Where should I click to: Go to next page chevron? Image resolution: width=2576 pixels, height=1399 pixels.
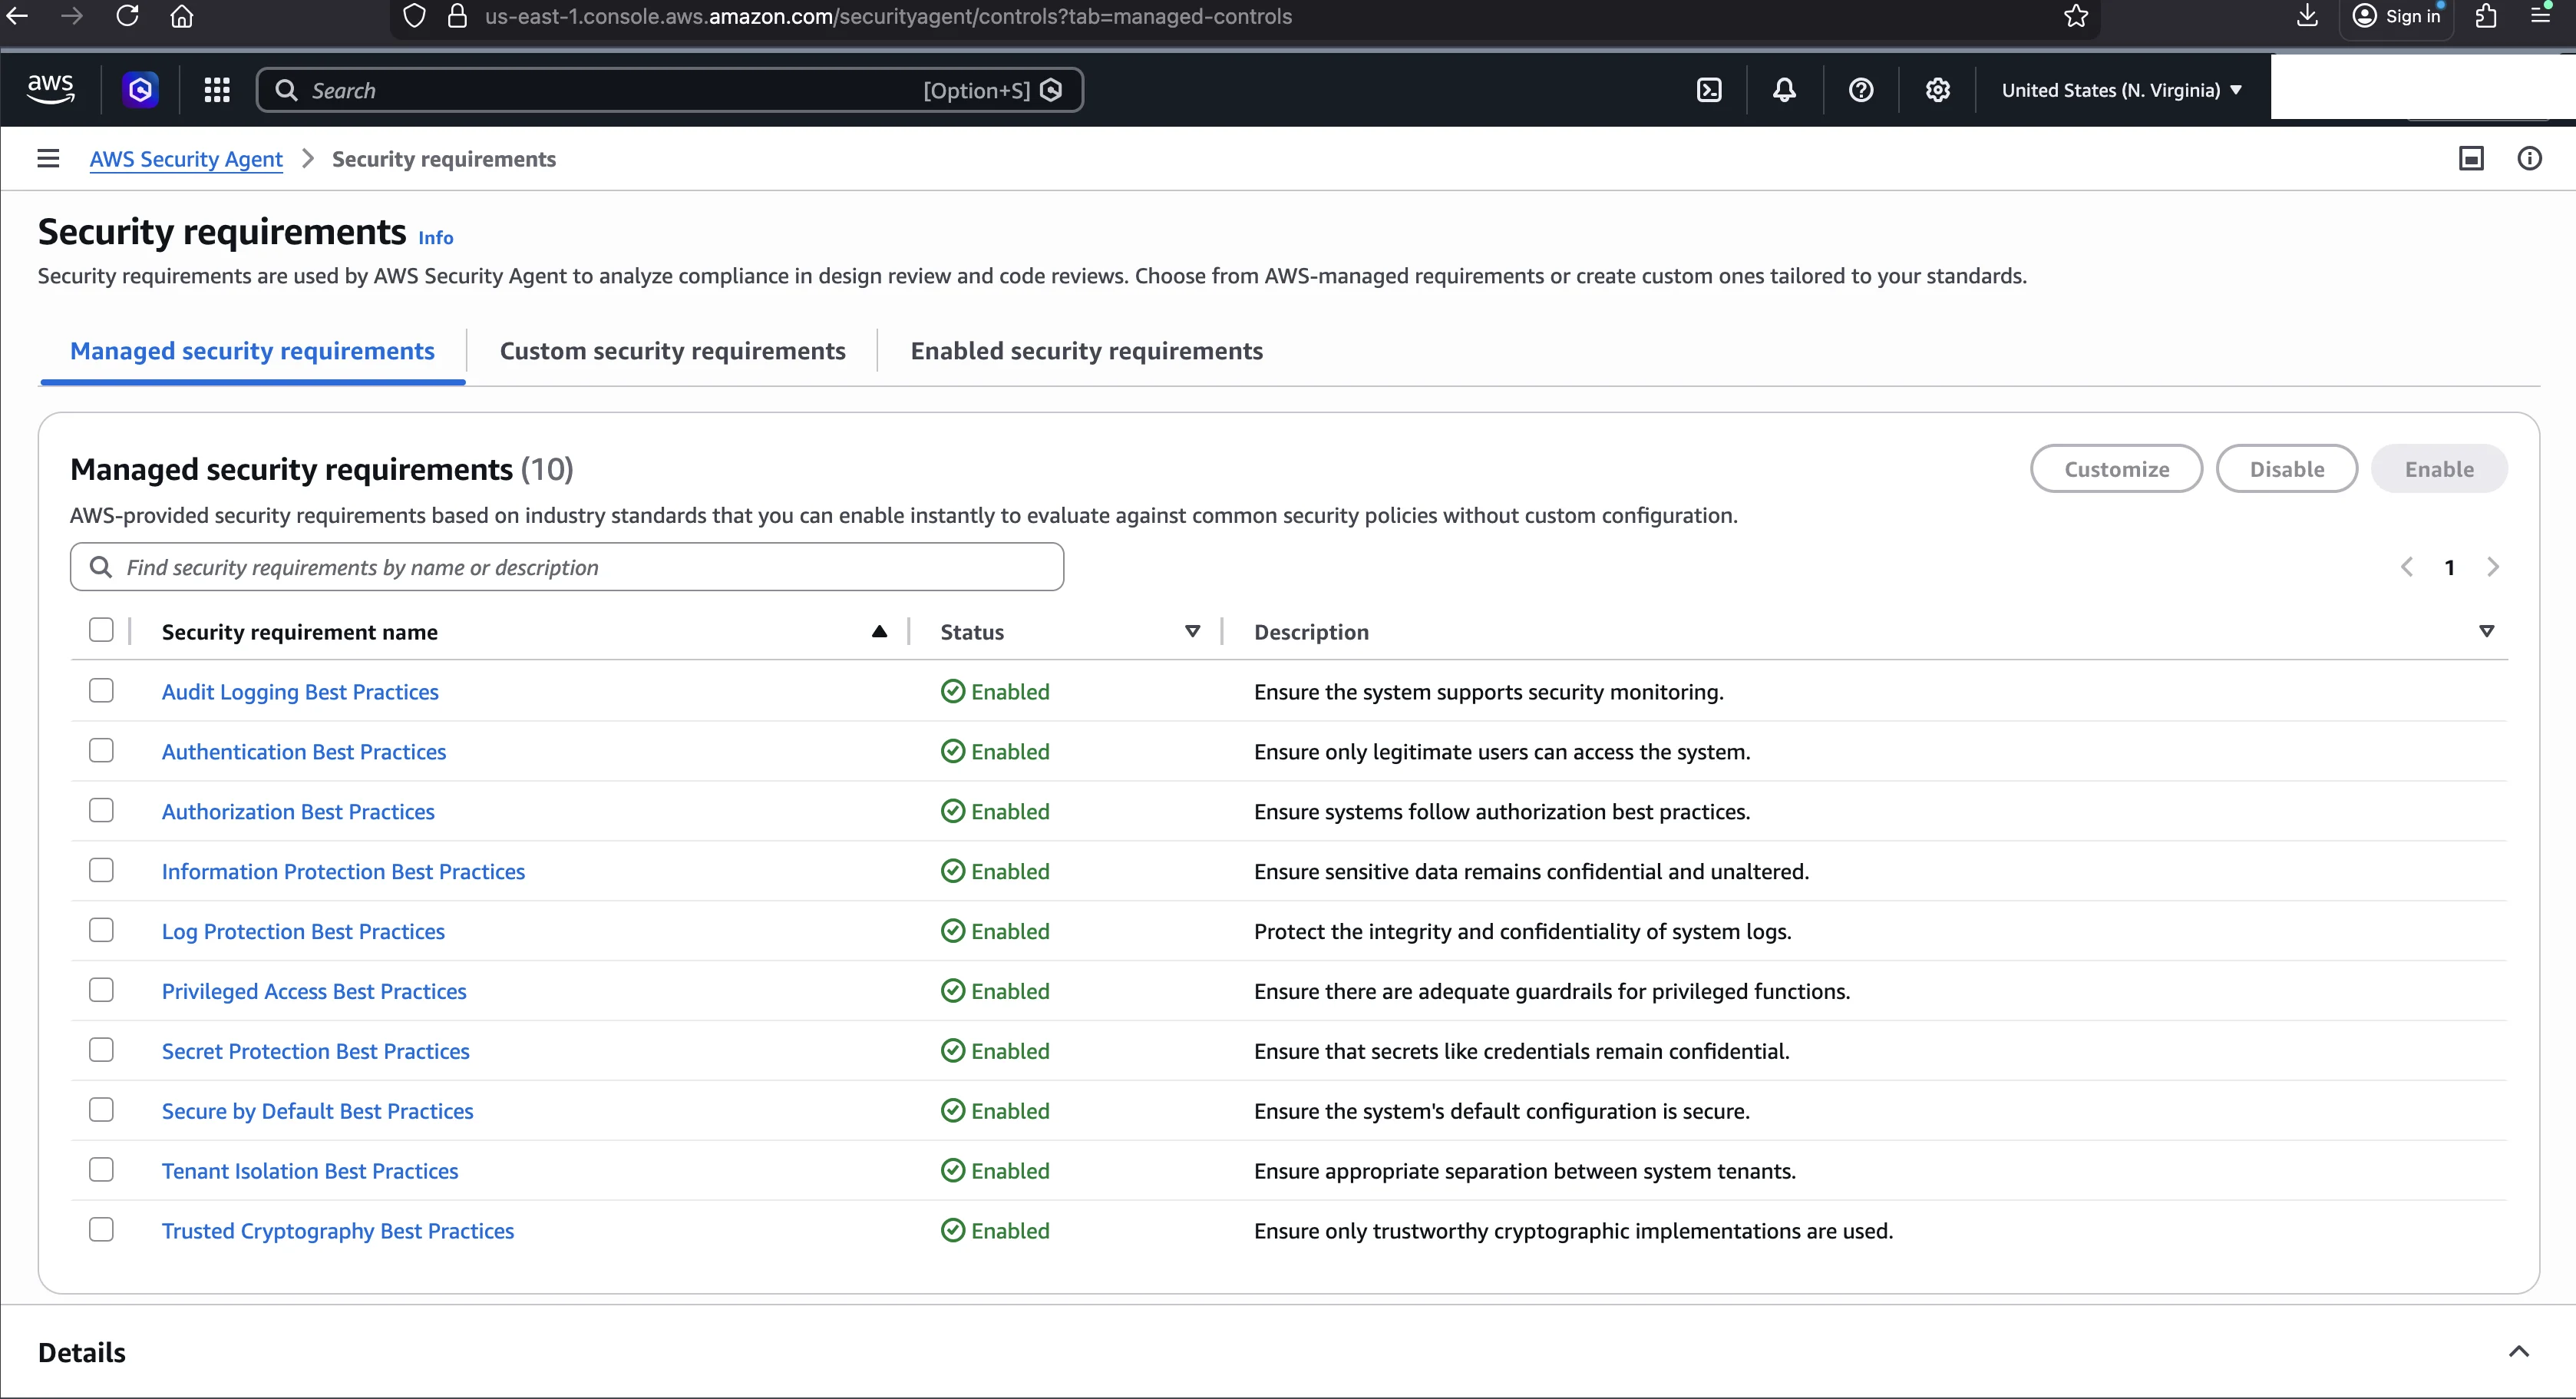(2493, 567)
